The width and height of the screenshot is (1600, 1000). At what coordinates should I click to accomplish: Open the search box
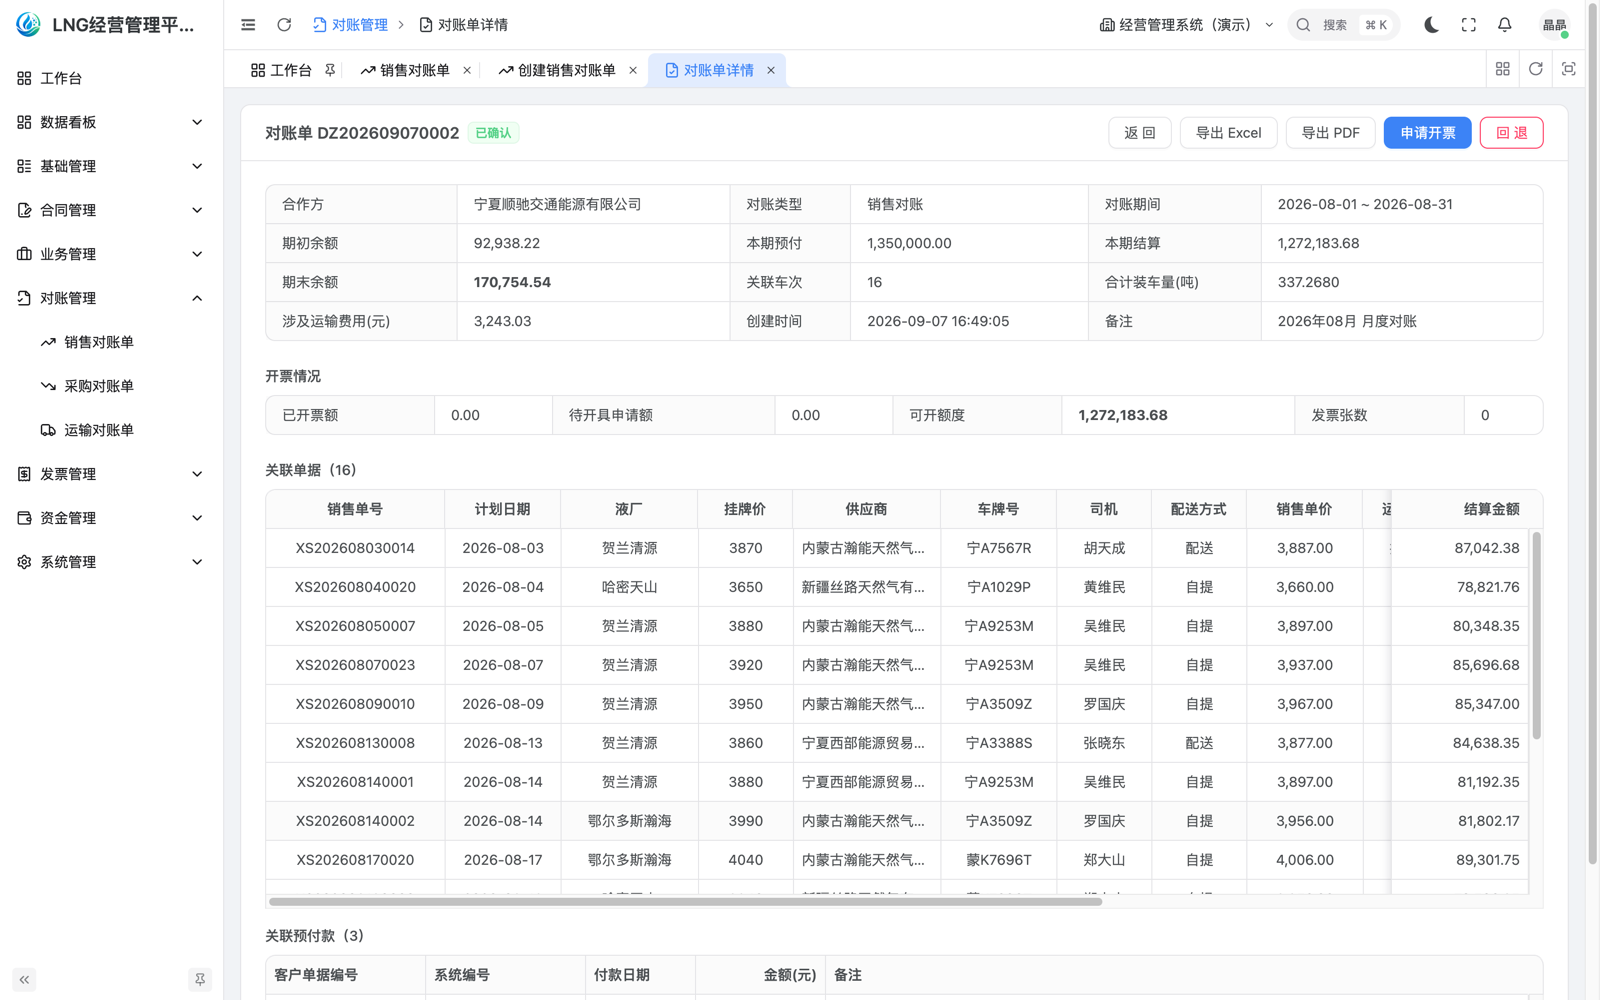pyautogui.click(x=1343, y=25)
